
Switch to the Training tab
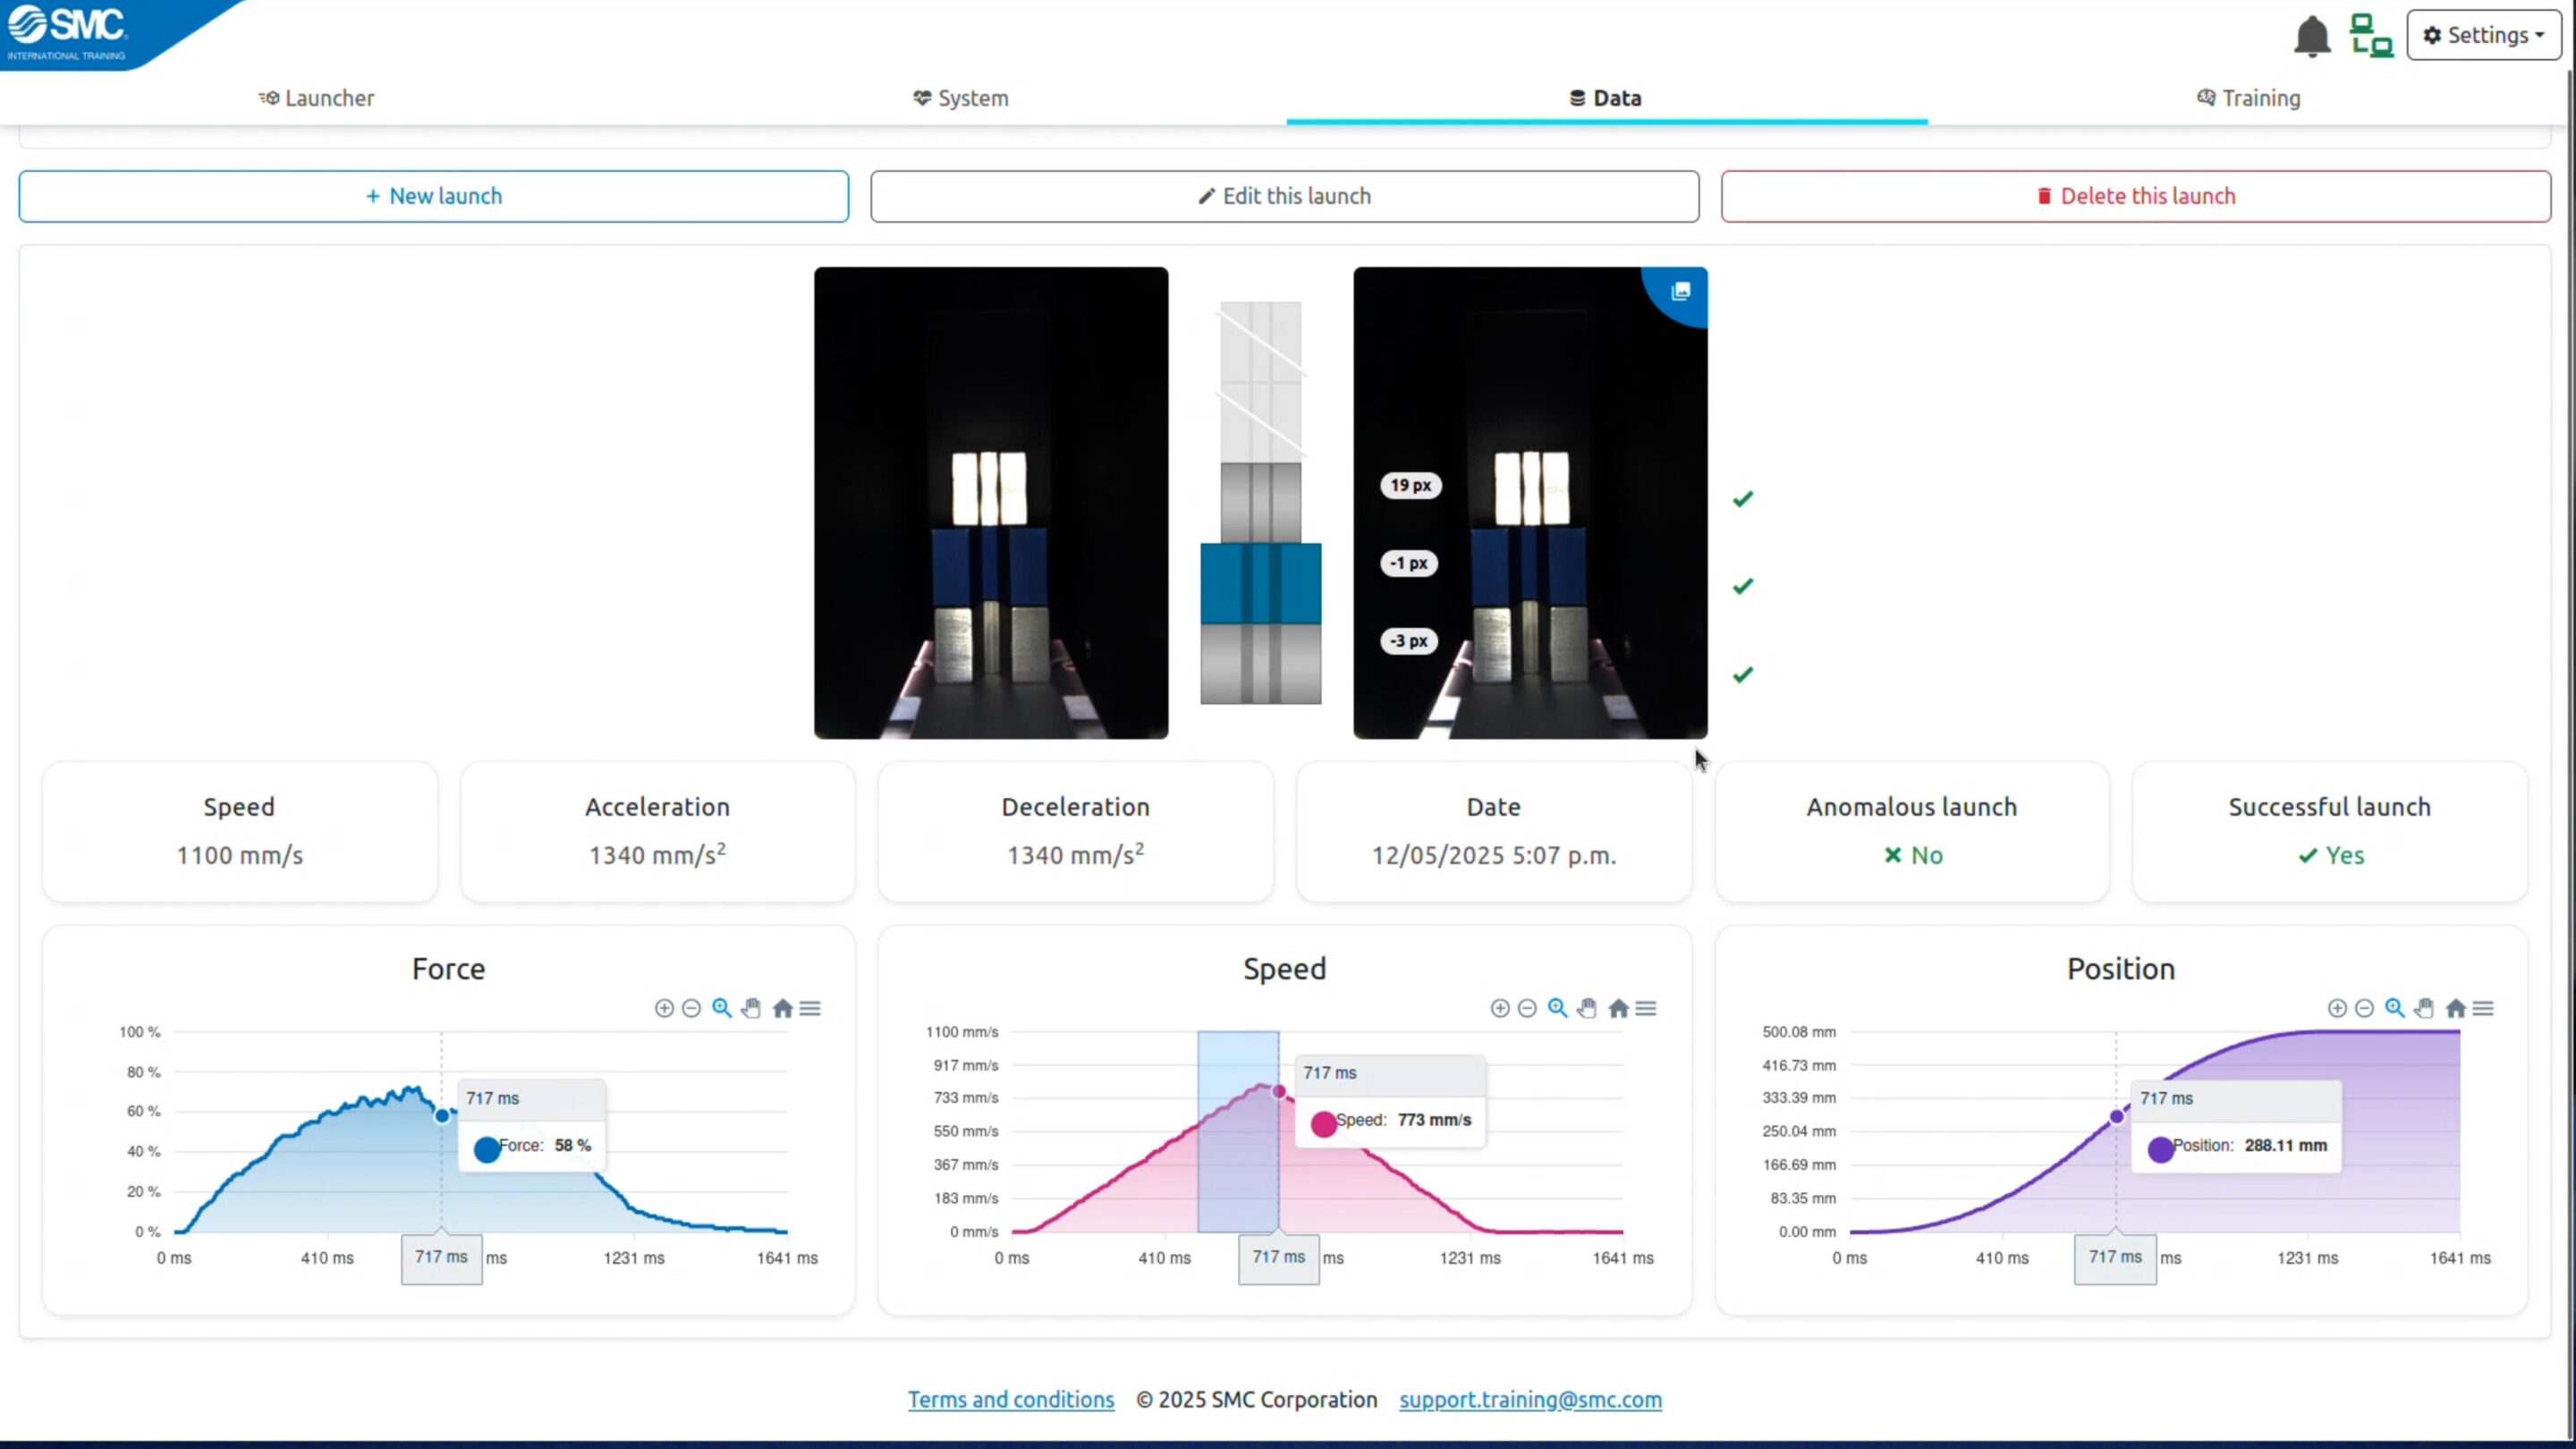pos(2248,98)
